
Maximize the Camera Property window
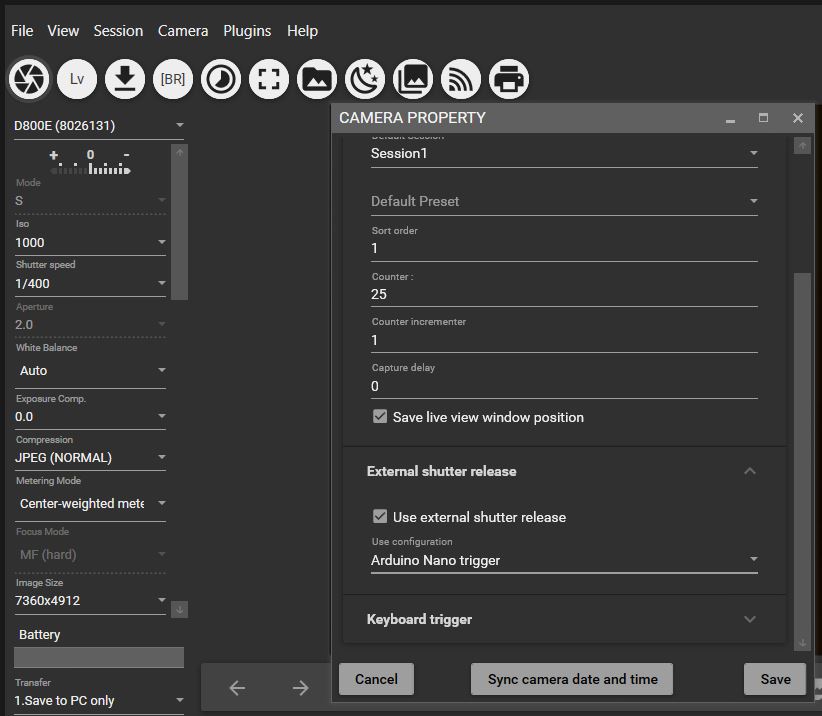click(x=763, y=118)
